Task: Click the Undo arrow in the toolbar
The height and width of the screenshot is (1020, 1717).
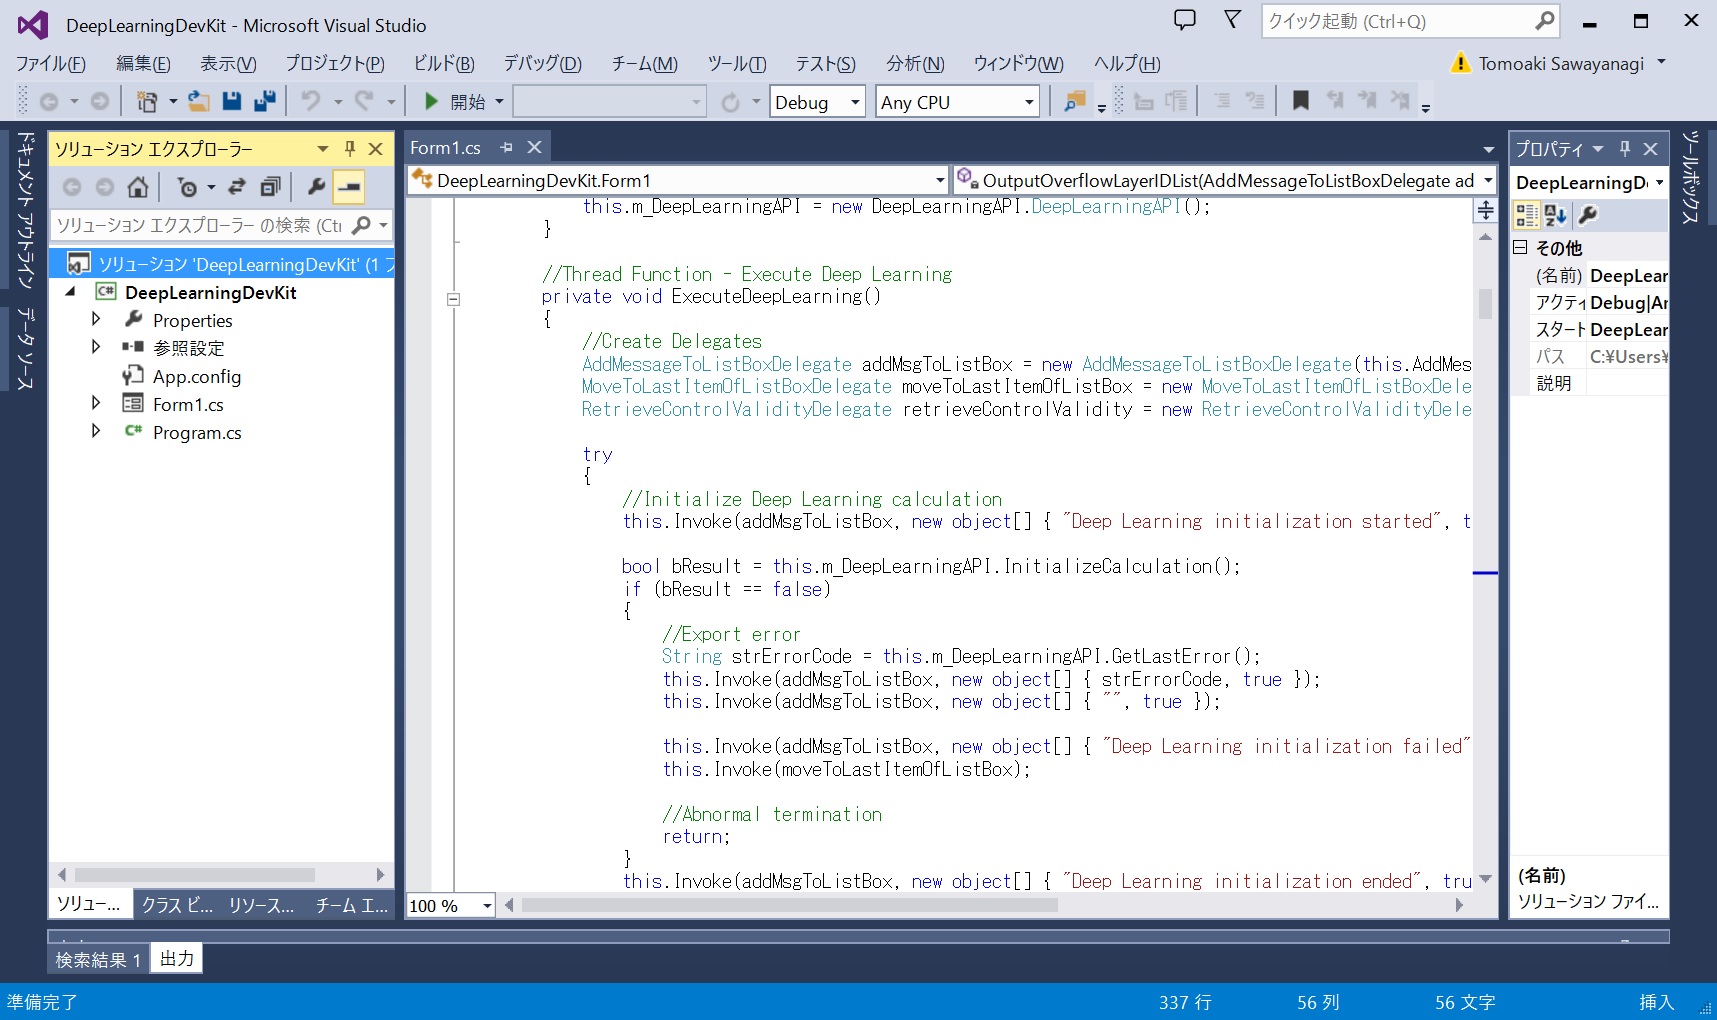Action: [x=311, y=101]
